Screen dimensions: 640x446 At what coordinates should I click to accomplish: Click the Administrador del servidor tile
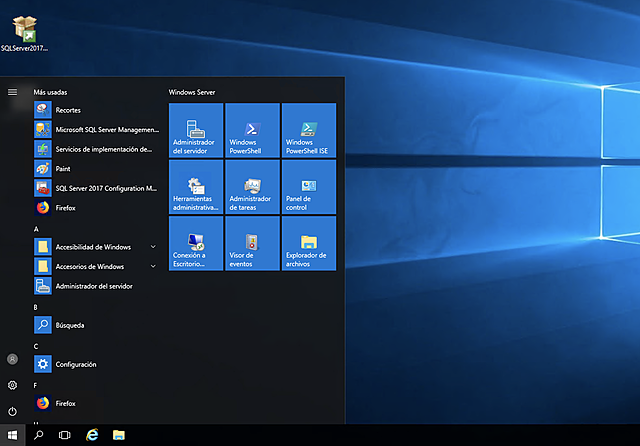[x=196, y=130]
